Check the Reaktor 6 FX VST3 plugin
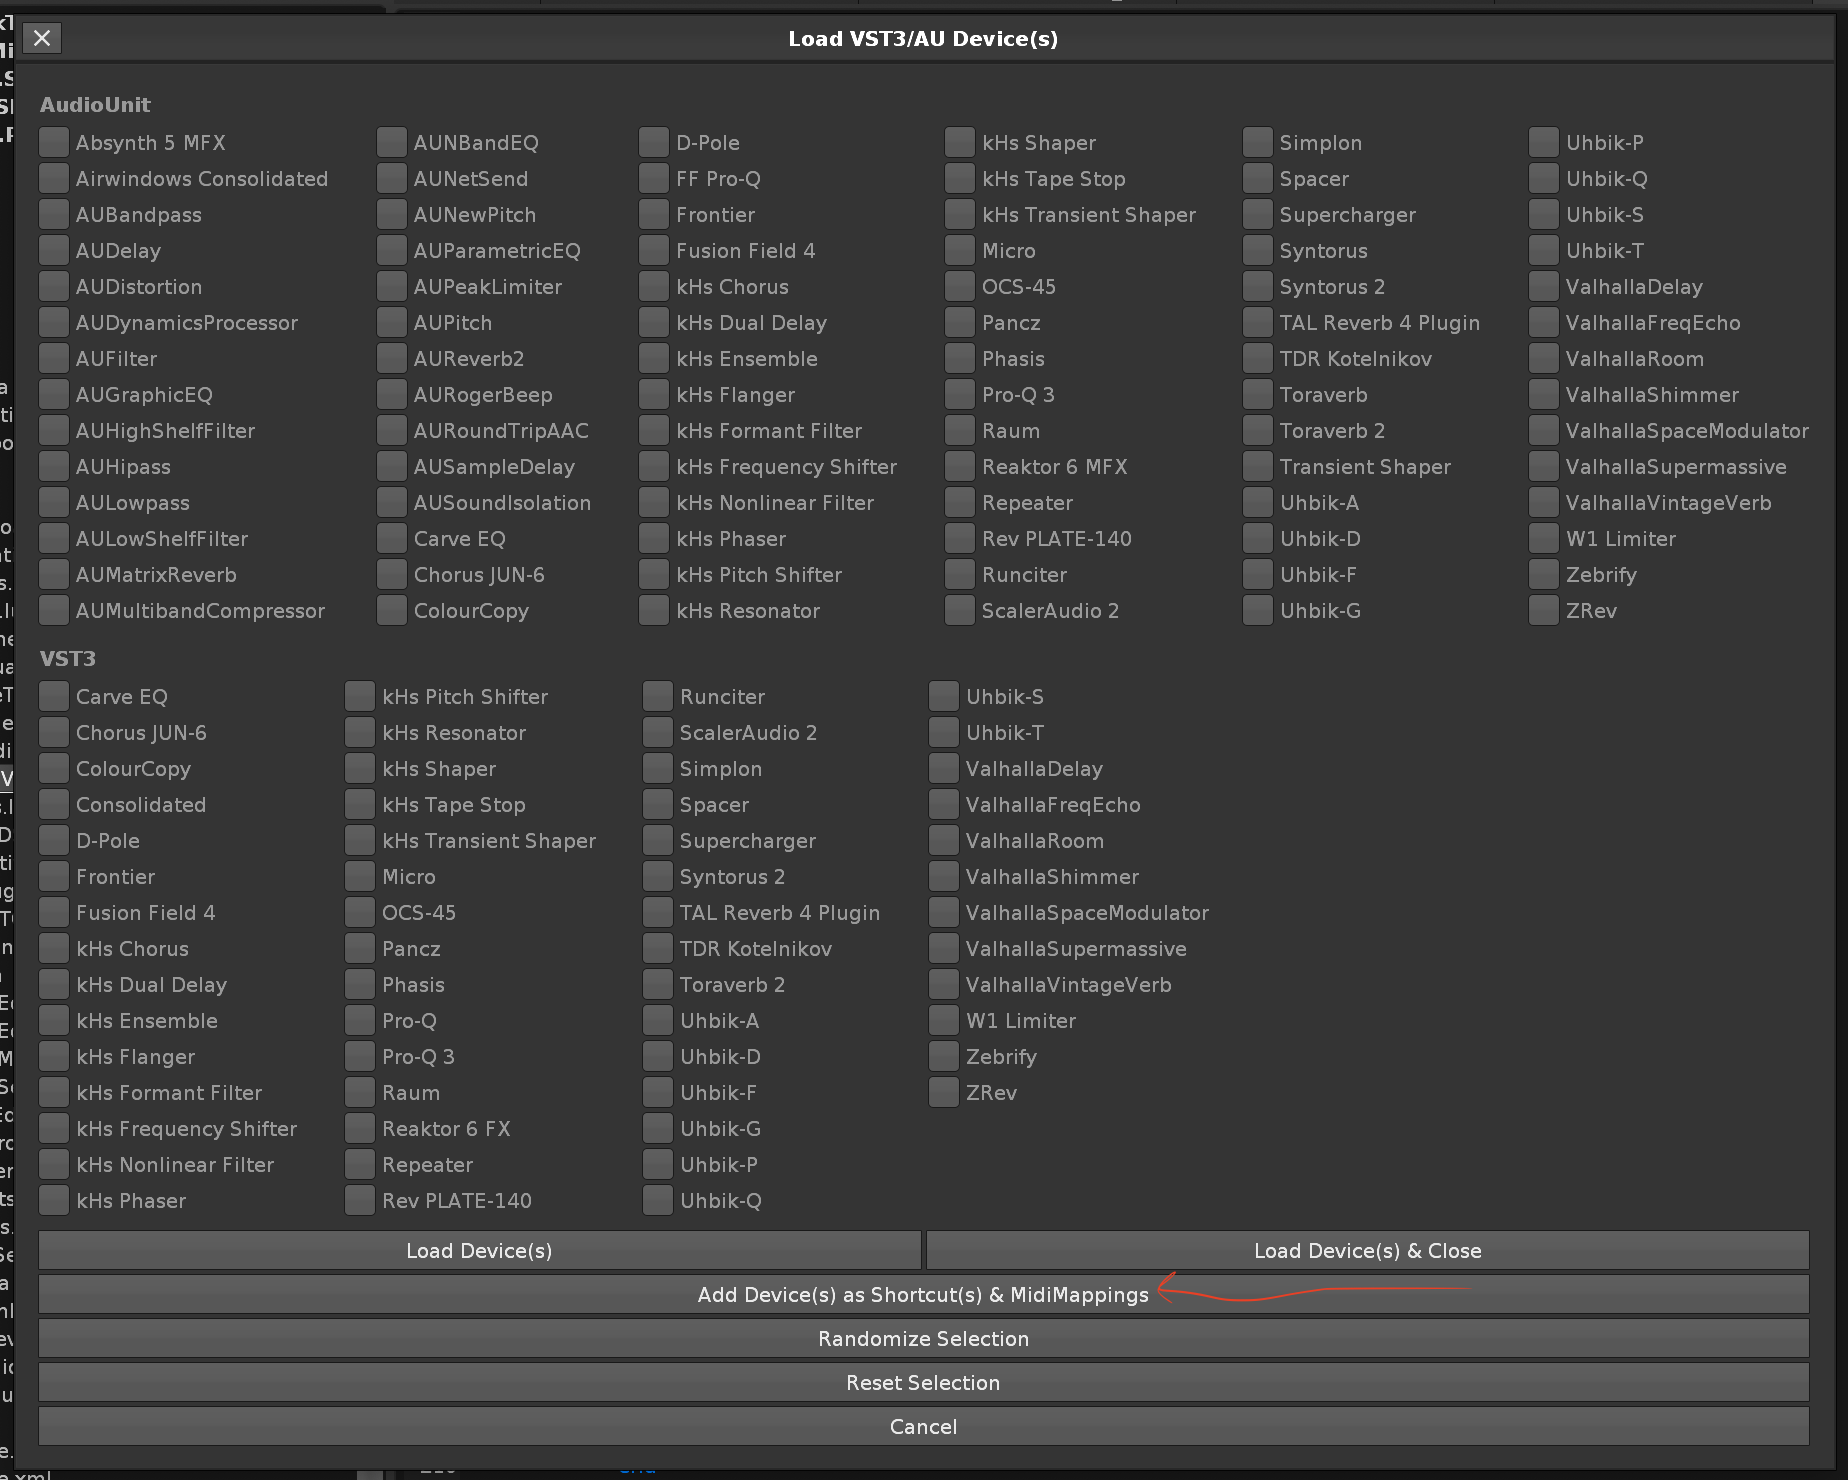The image size is (1848, 1480). coord(360,1128)
